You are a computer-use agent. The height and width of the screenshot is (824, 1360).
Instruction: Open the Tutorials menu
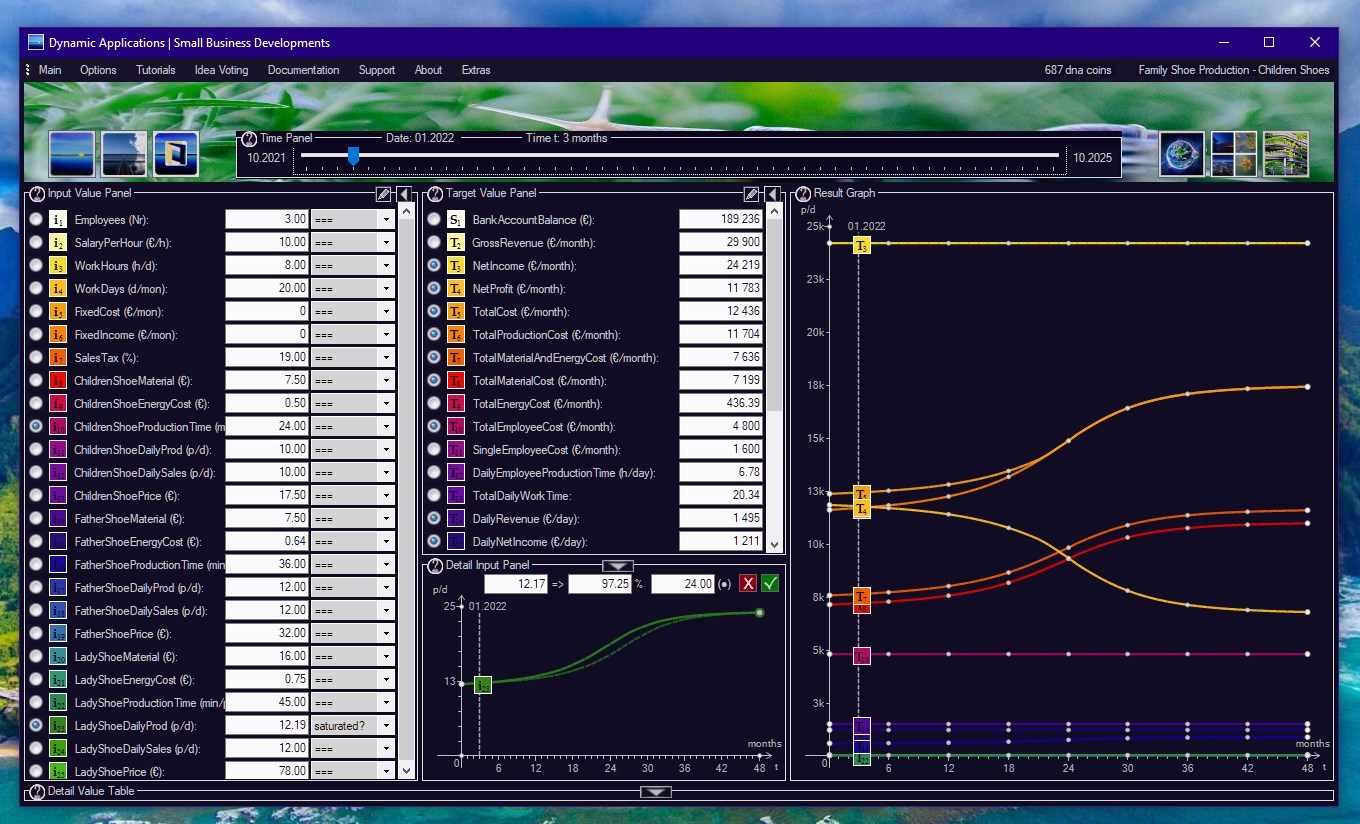pyautogui.click(x=155, y=70)
